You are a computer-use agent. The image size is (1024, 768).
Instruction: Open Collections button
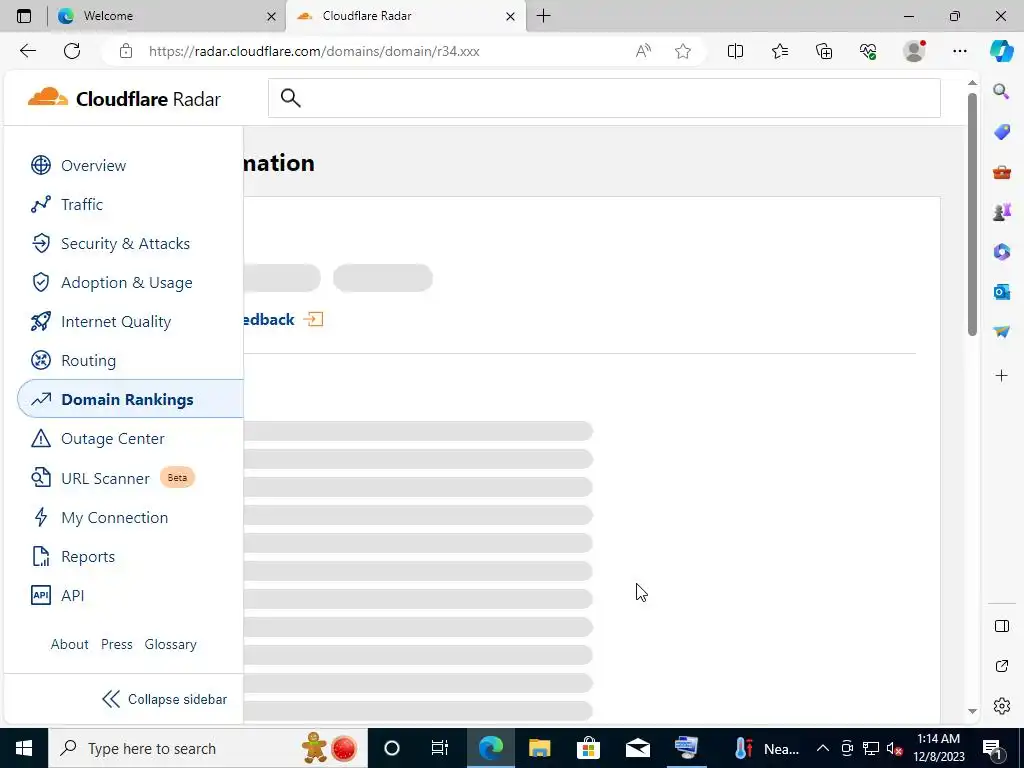824,51
